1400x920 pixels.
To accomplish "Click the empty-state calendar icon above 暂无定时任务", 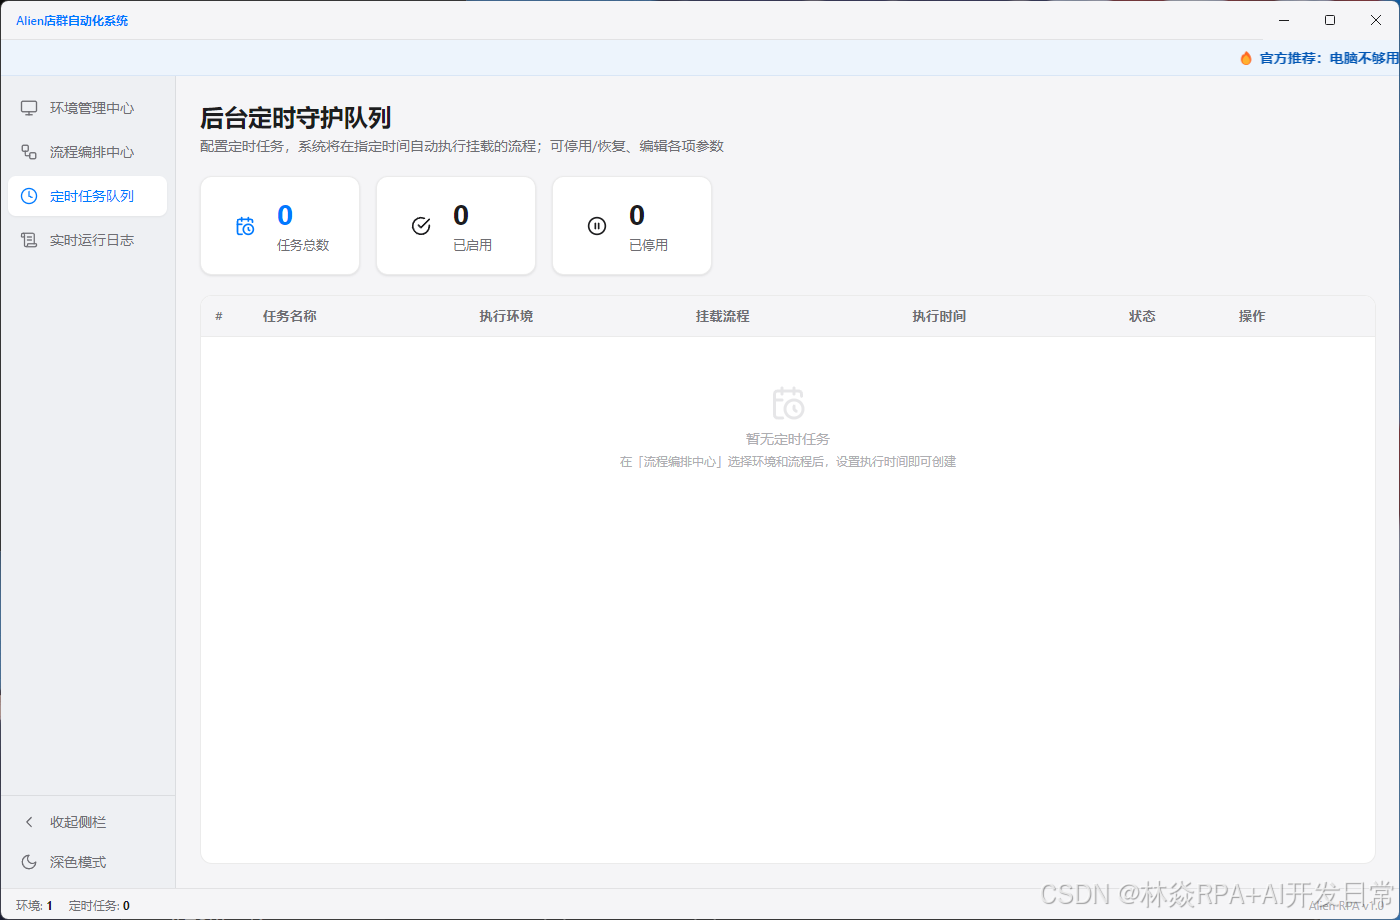I will 788,403.
